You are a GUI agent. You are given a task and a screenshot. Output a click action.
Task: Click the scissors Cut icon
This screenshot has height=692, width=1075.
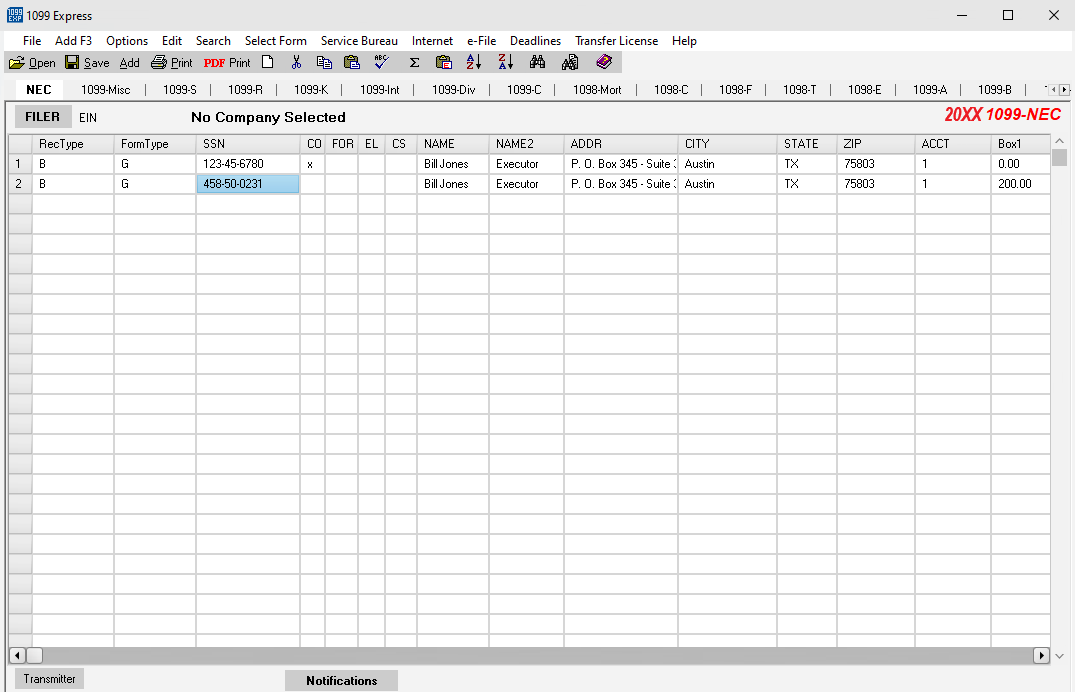[x=296, y=63]
